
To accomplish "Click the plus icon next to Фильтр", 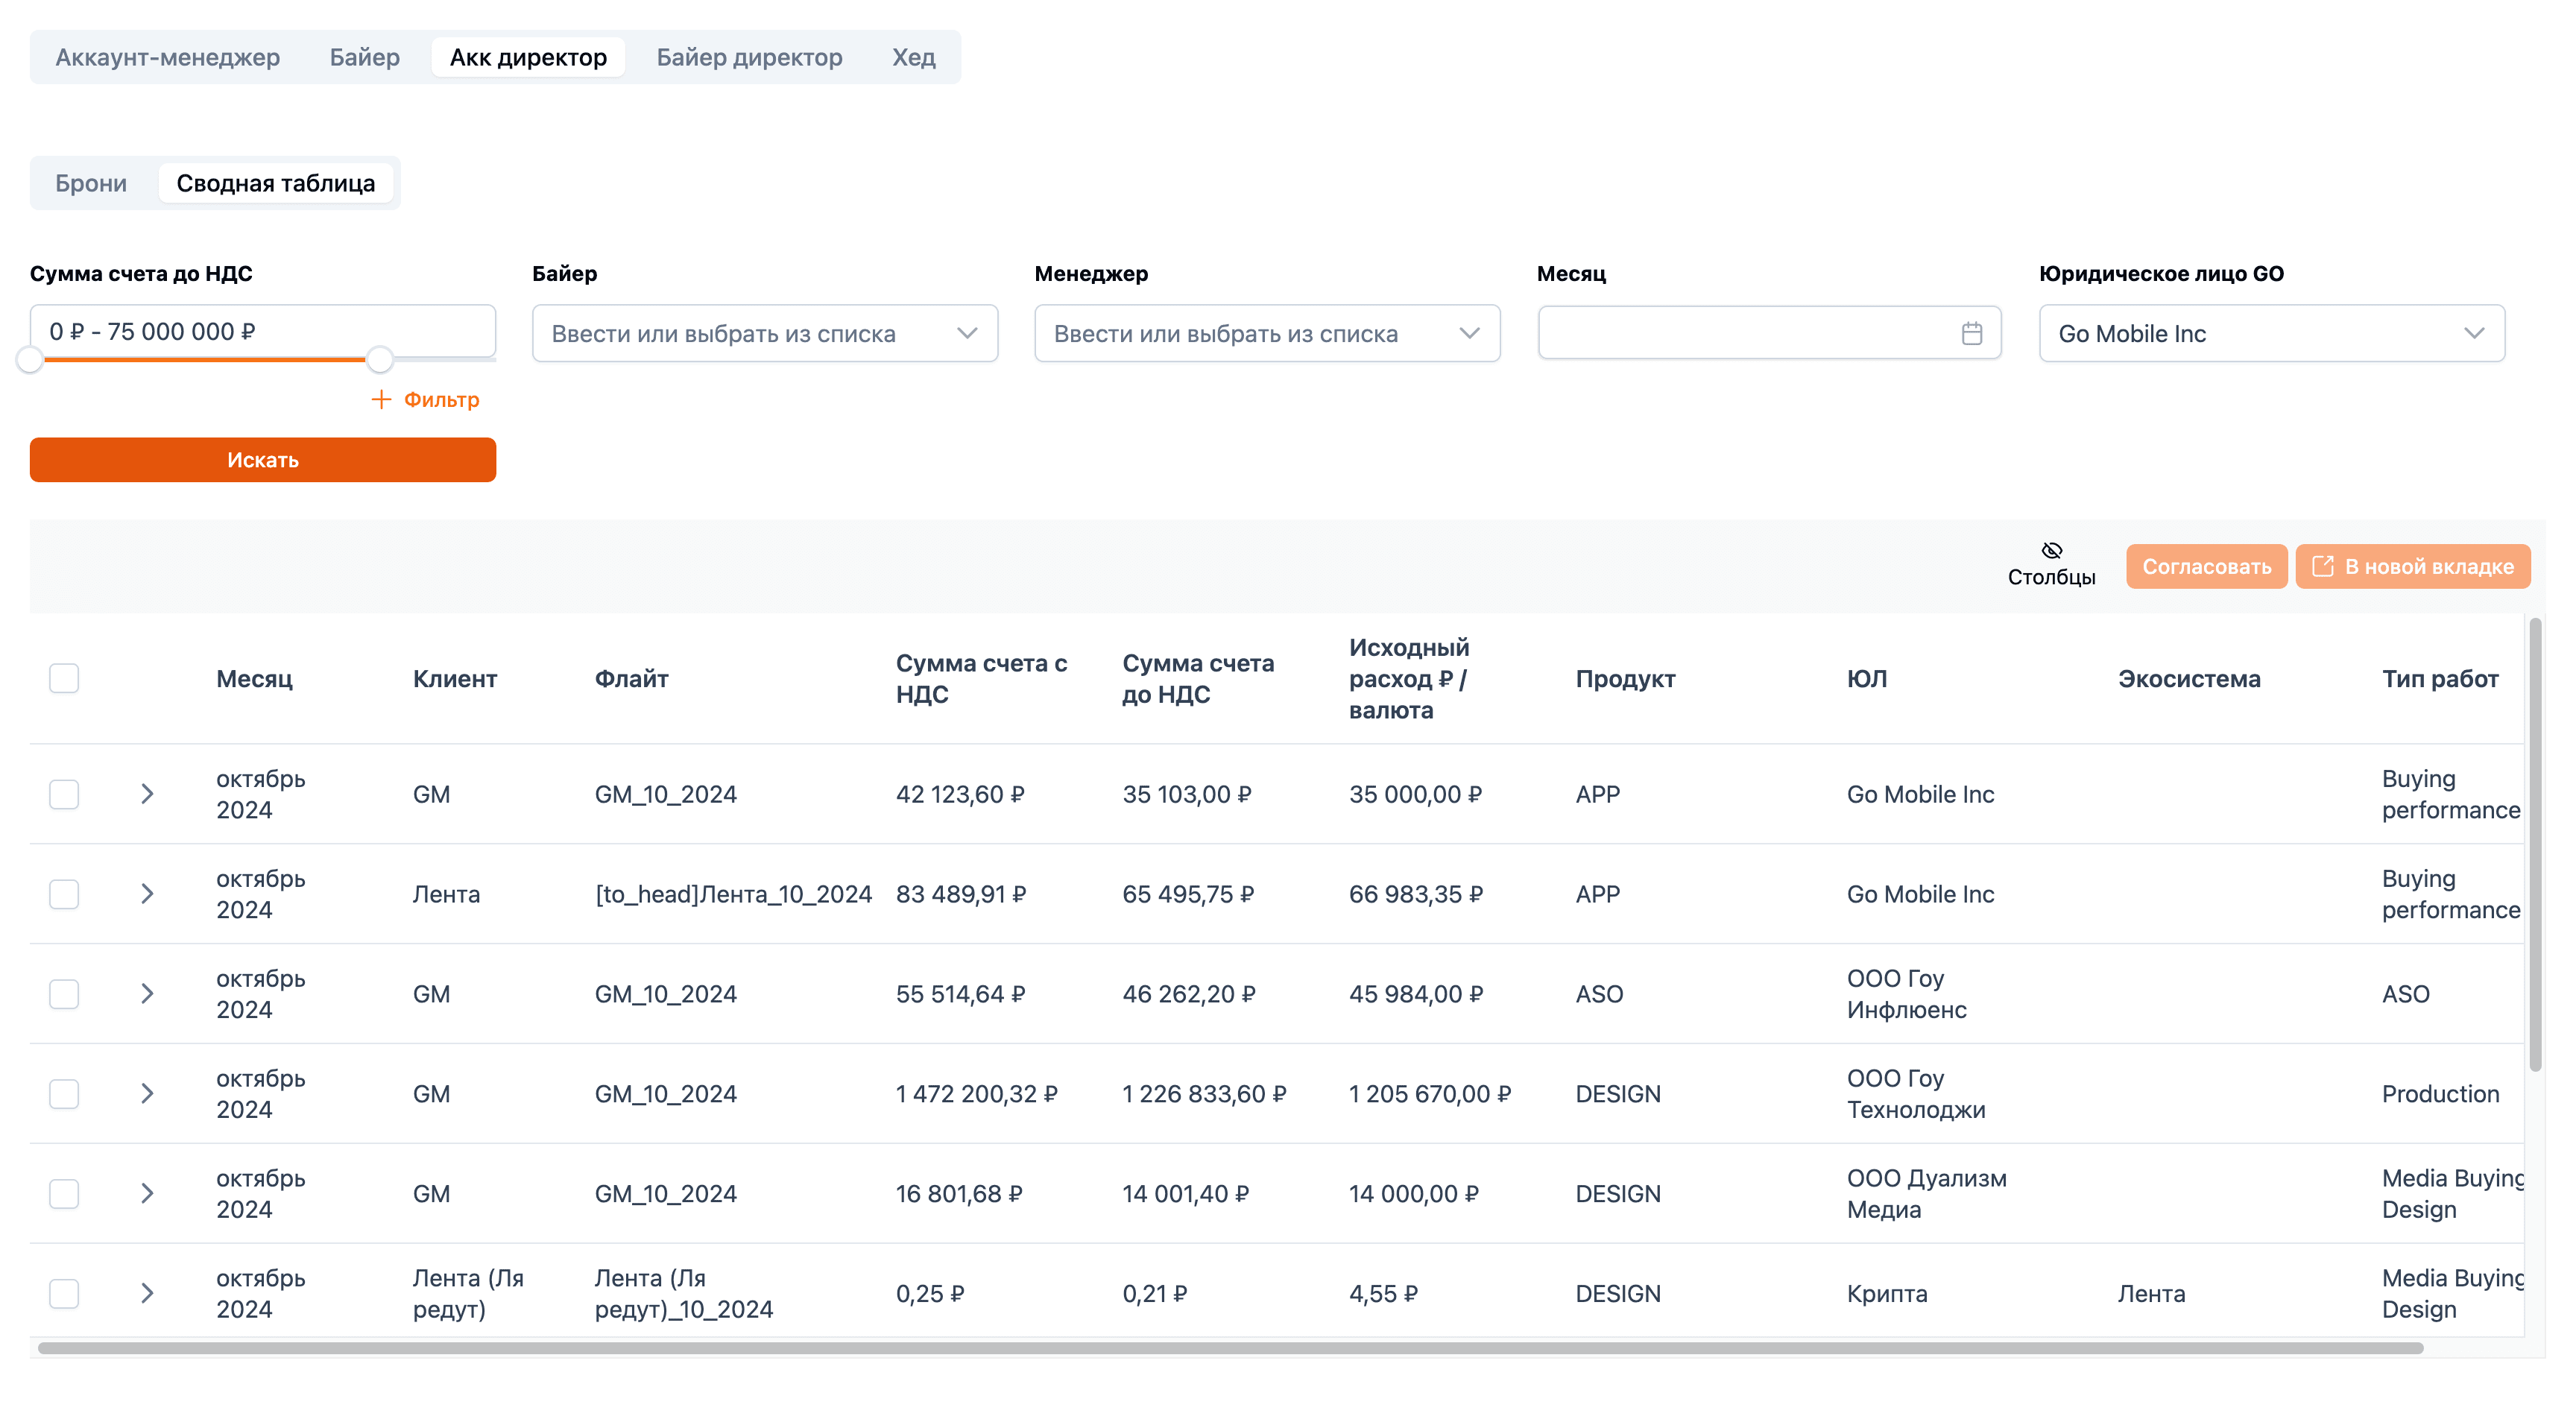I will click(x=380, y=399).
